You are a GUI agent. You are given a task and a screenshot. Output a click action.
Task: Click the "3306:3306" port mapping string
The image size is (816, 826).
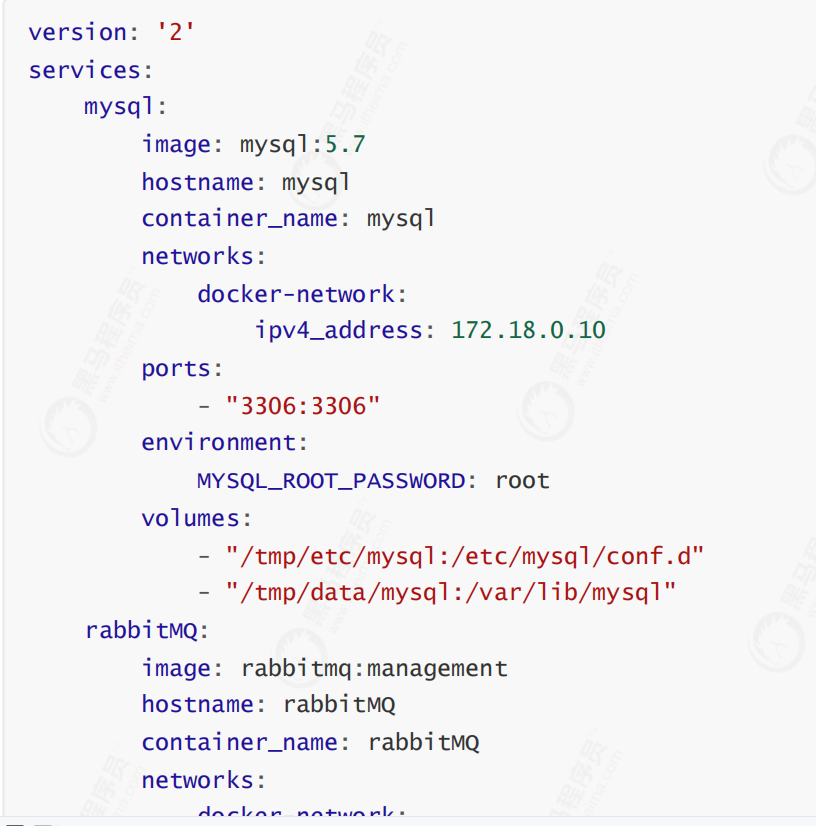303,406
